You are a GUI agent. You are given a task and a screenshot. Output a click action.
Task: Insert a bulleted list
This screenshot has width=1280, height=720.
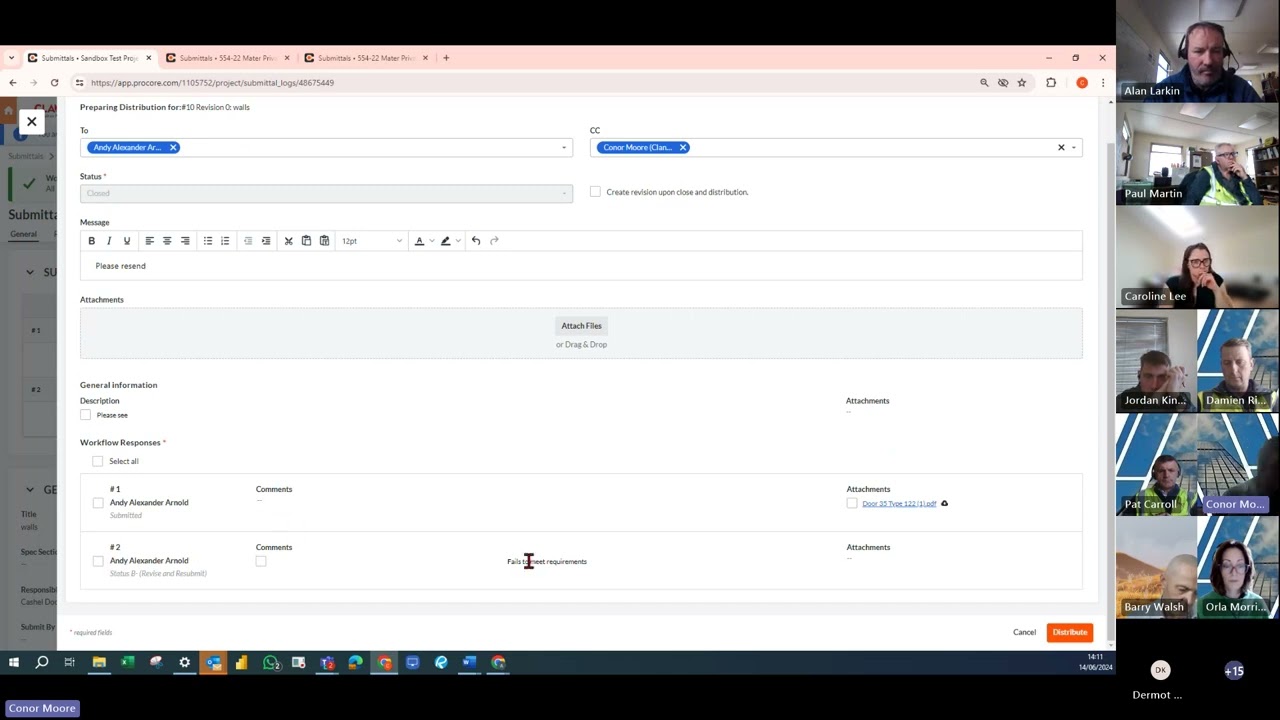208,241
